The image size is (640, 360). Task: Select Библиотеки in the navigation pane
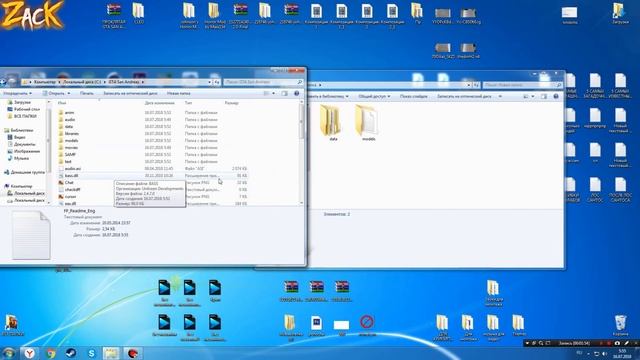[x=19, y=130]
